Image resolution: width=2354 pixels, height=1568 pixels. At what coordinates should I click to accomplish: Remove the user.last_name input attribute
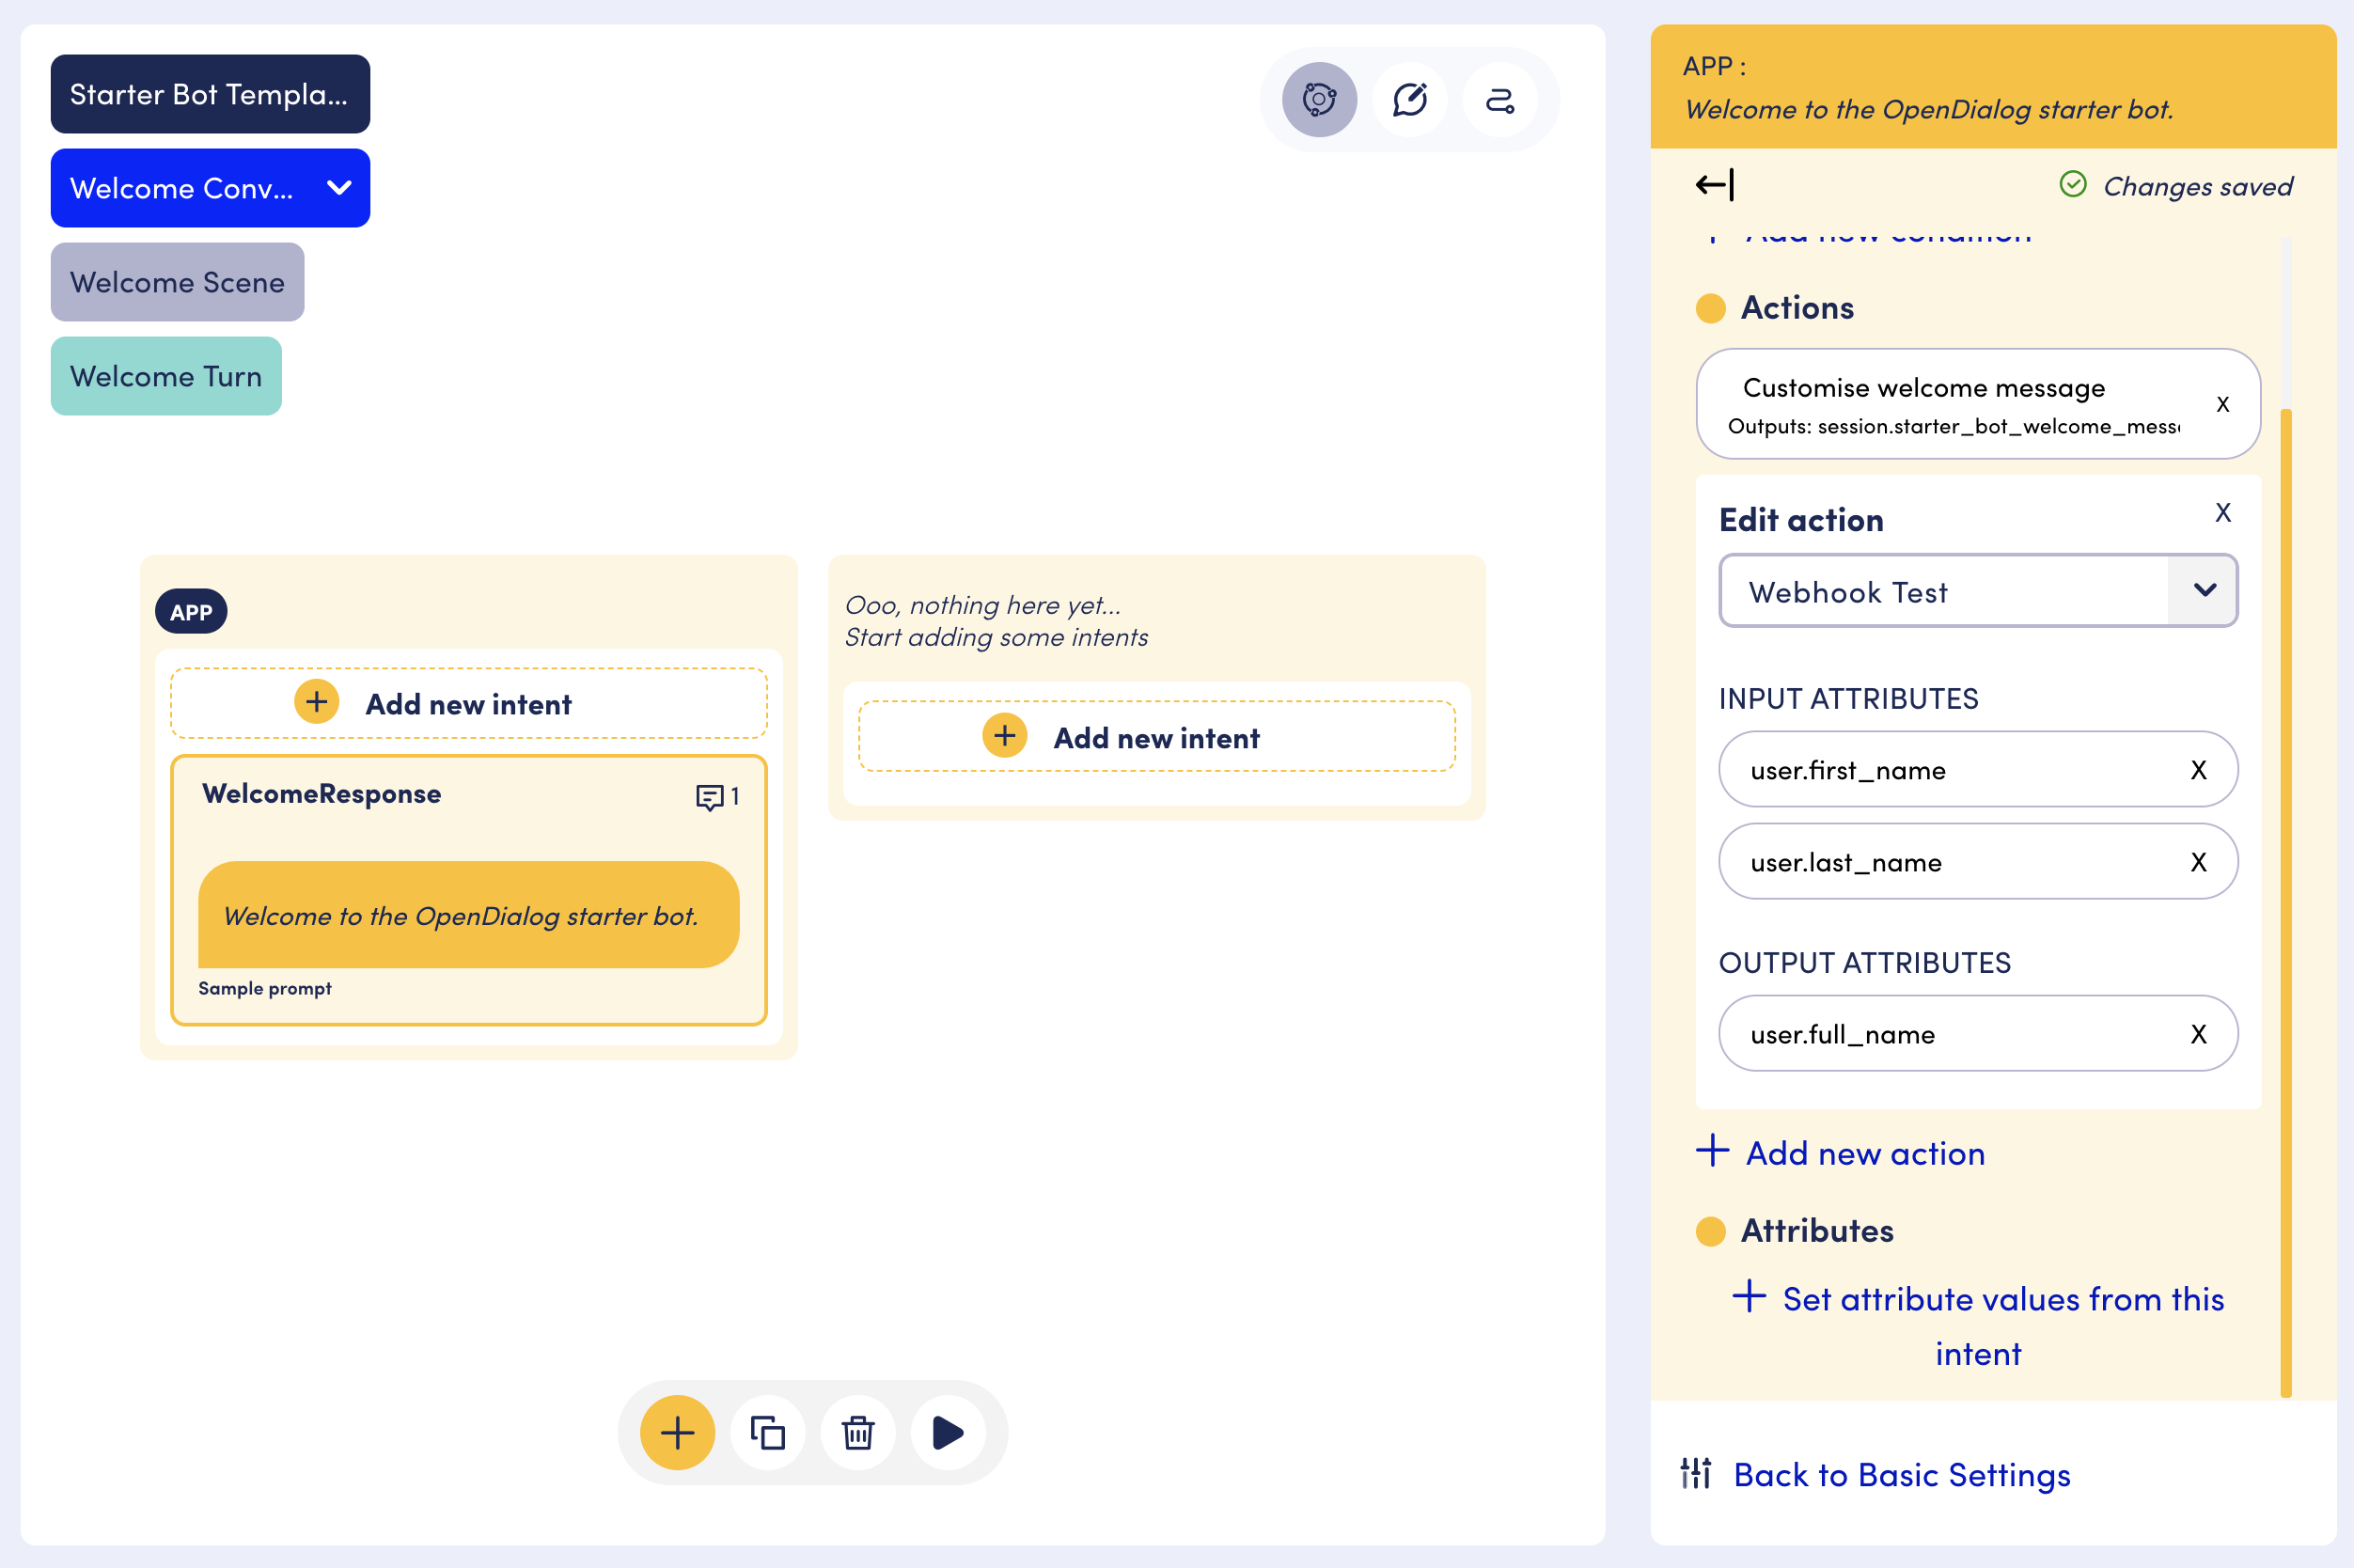tap(2198, 862)
